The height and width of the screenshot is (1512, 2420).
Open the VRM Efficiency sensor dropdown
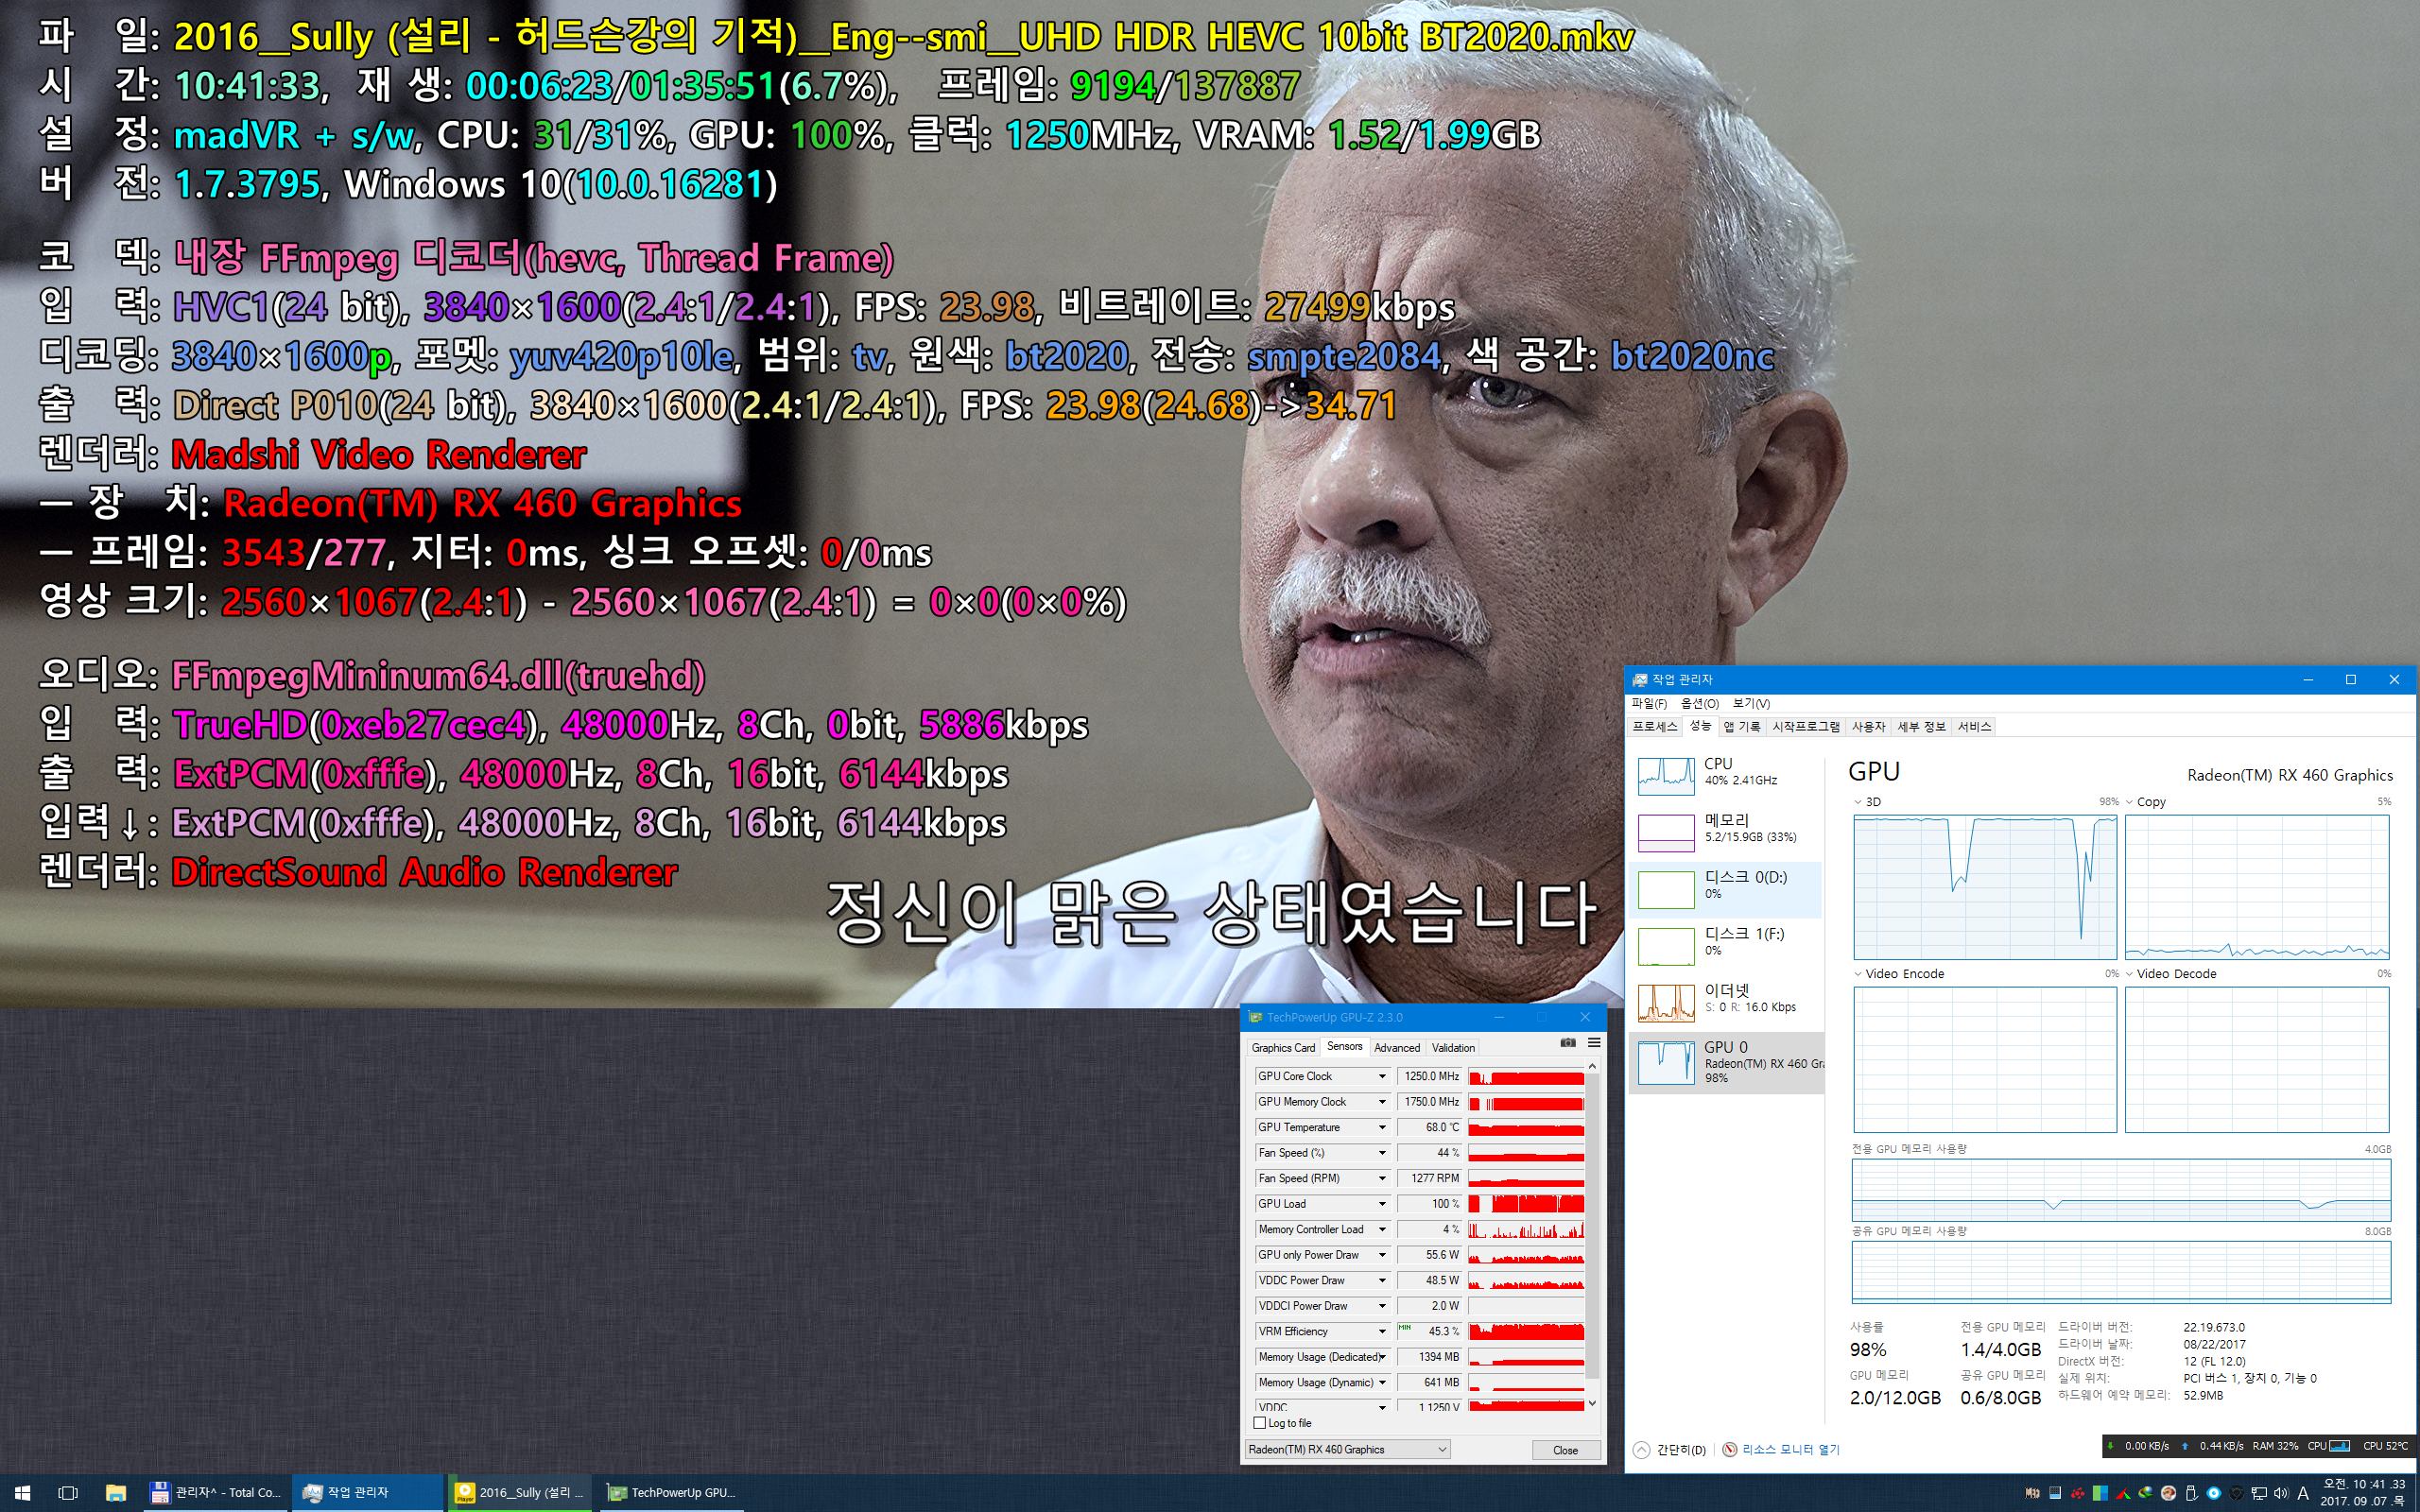point(1383,1331)
